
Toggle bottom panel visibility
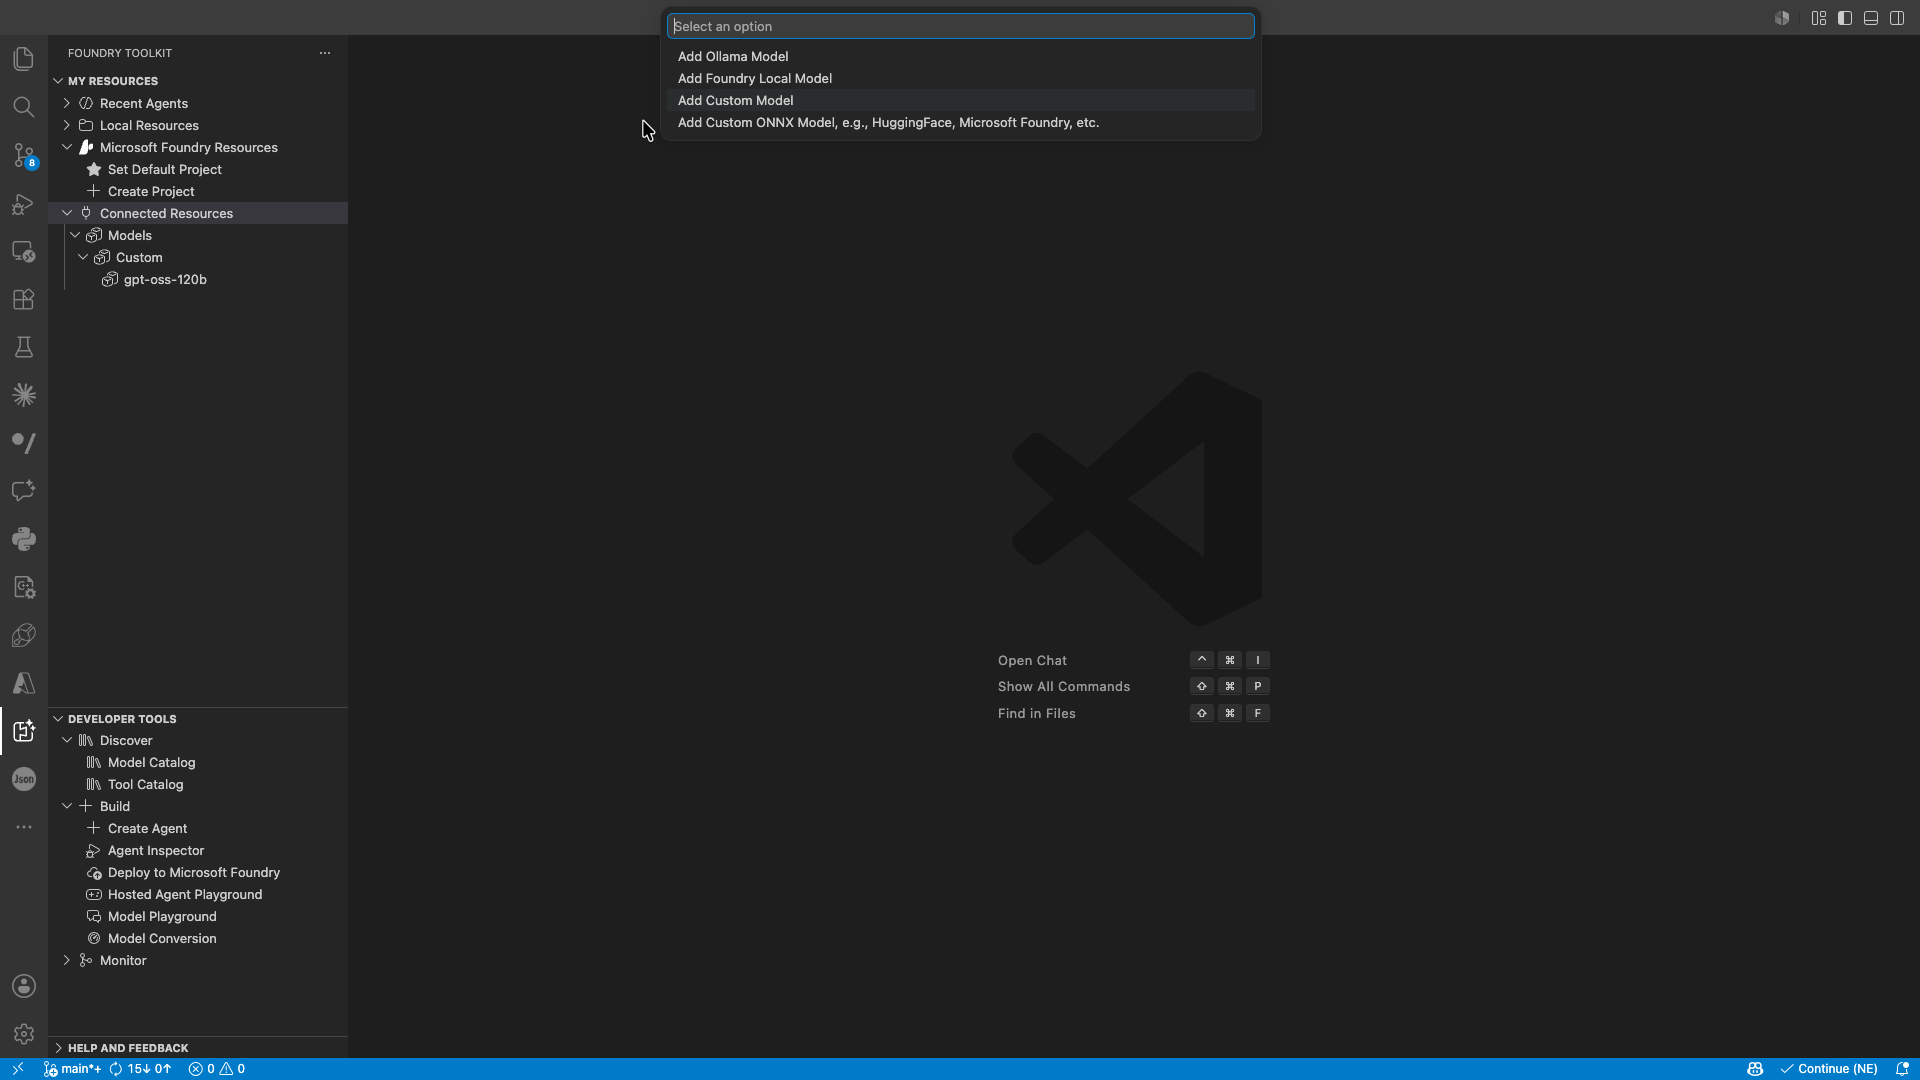(1871, 18)
